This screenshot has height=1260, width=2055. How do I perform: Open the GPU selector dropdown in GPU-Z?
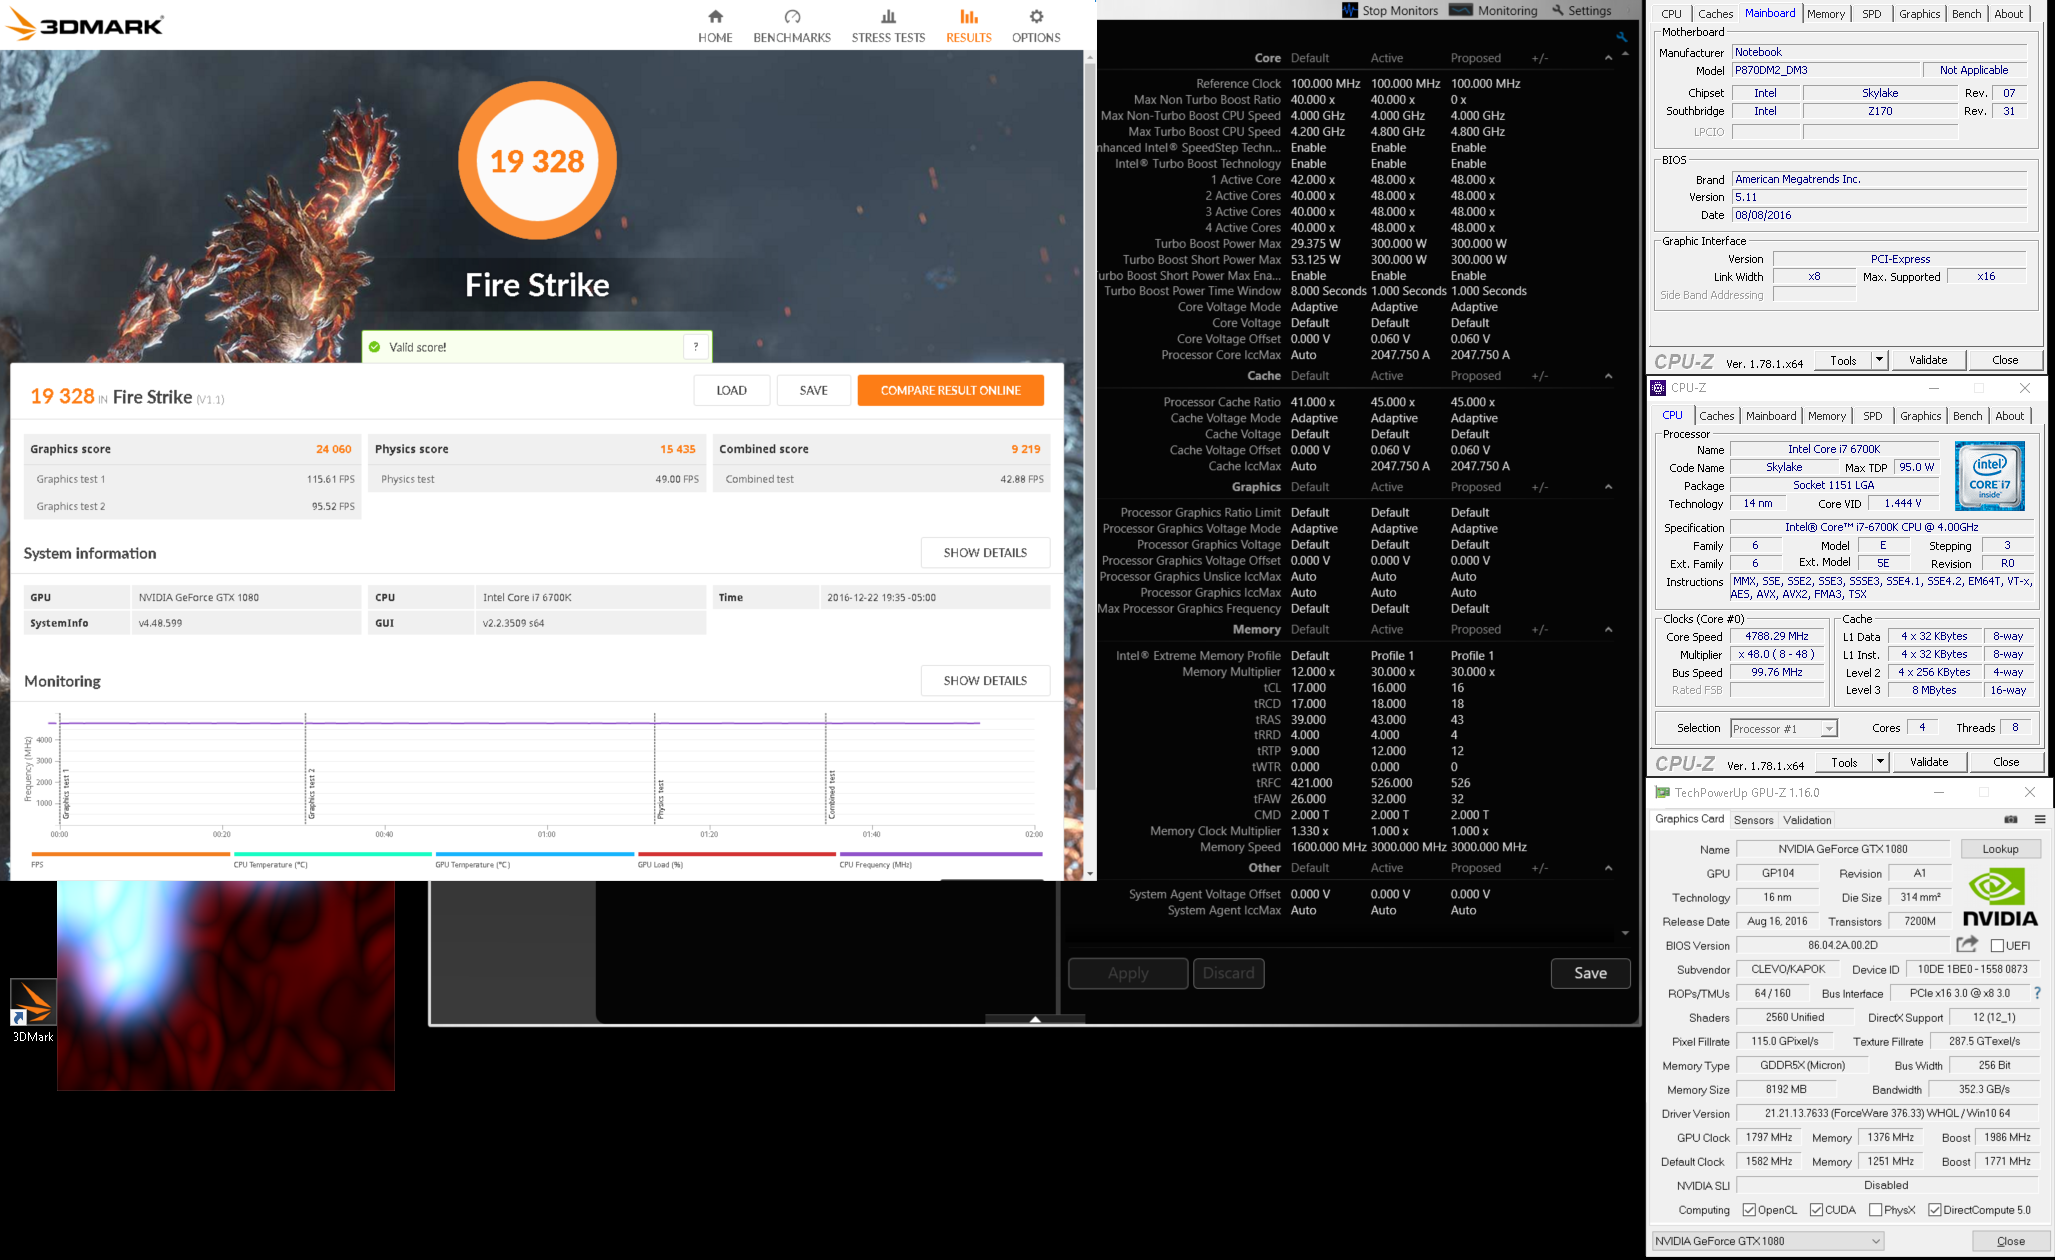pyautogui.click(x=1768, y=1241)
